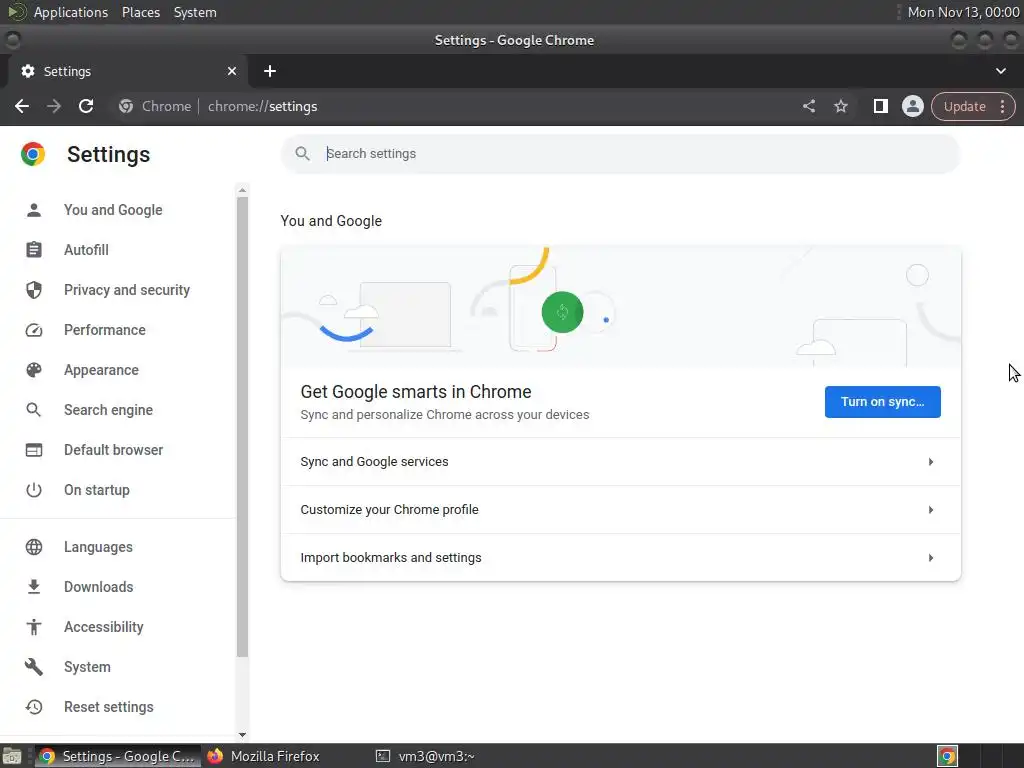The width and height of the screenshot is (1024, 768).
Task: Open a new tab with plus icon
Action: point(270,71)
